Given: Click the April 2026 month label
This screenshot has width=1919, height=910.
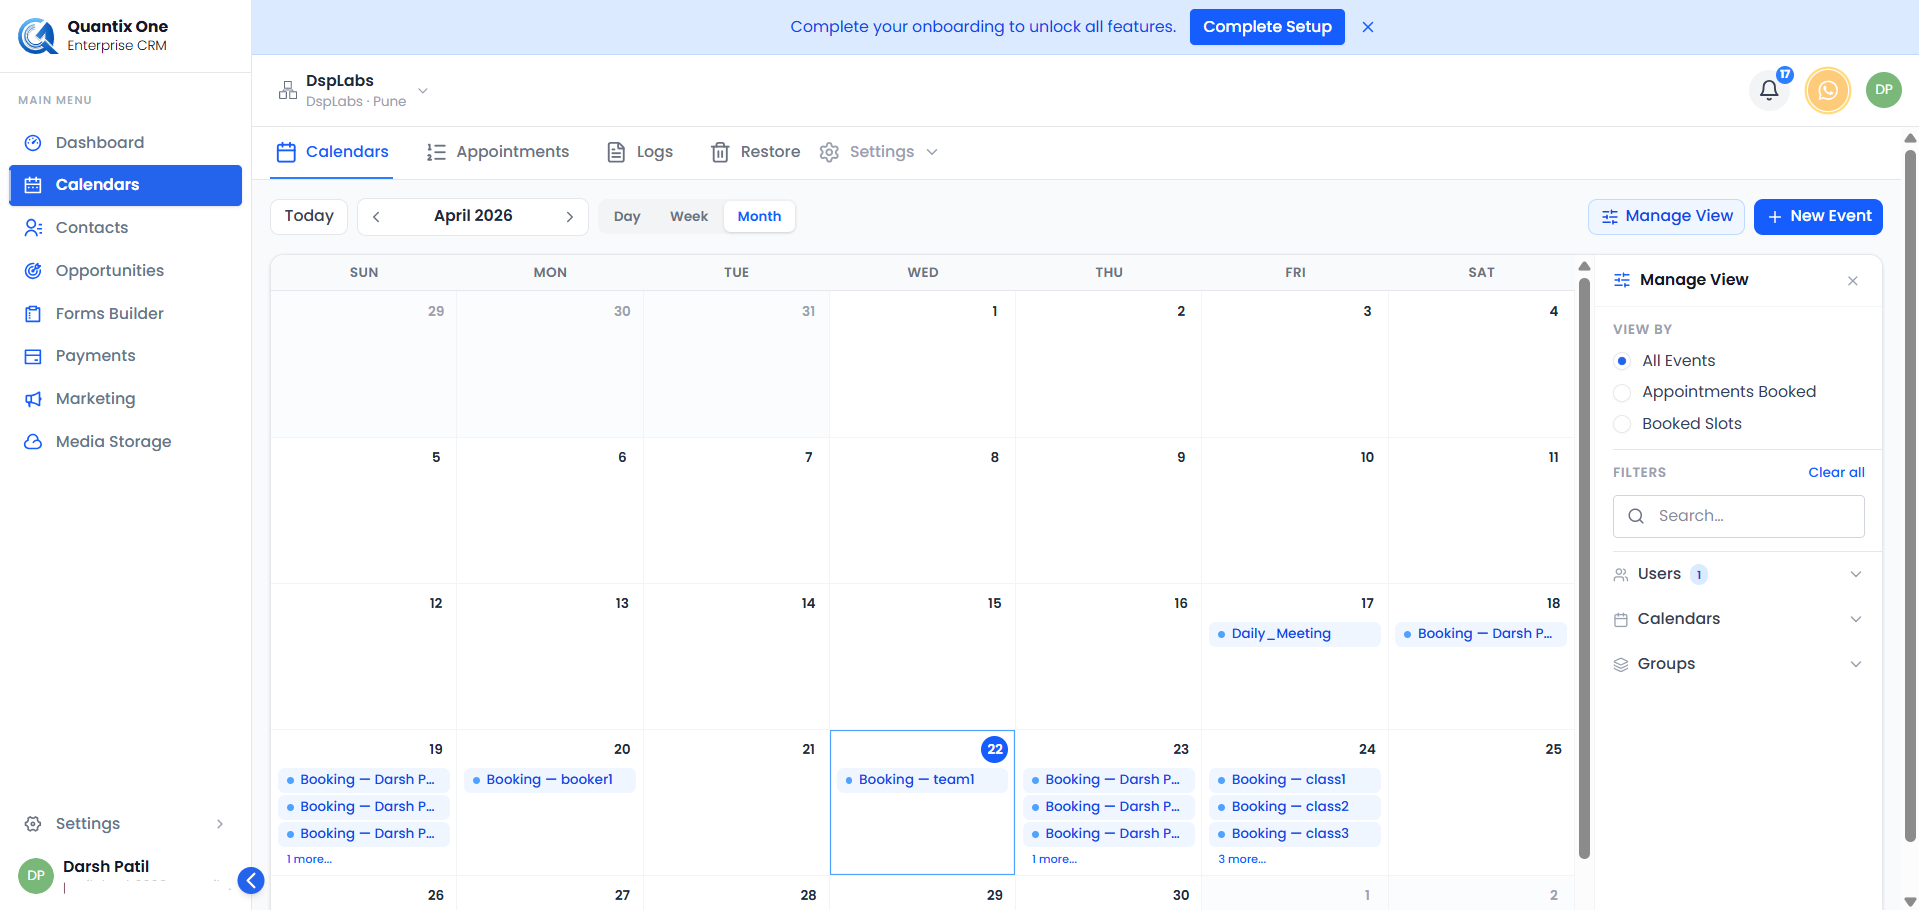Looking at the screenshot, I should [x=473, y=216].
